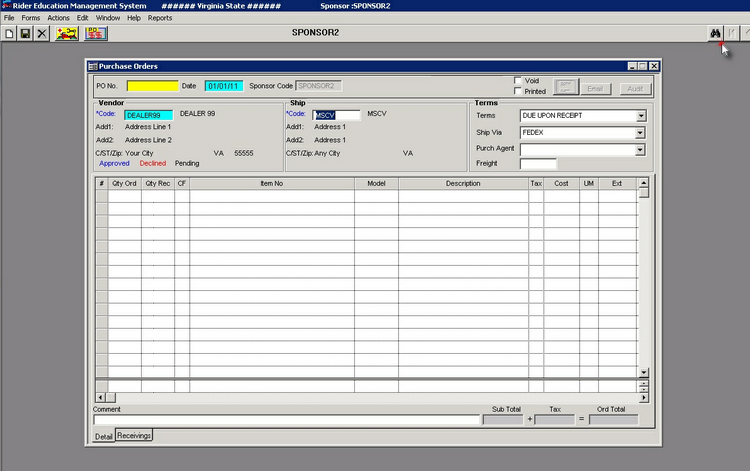Click the Purchase Orders window title icon
Viewport: 750px width, 471px height.
coord(93,66)
